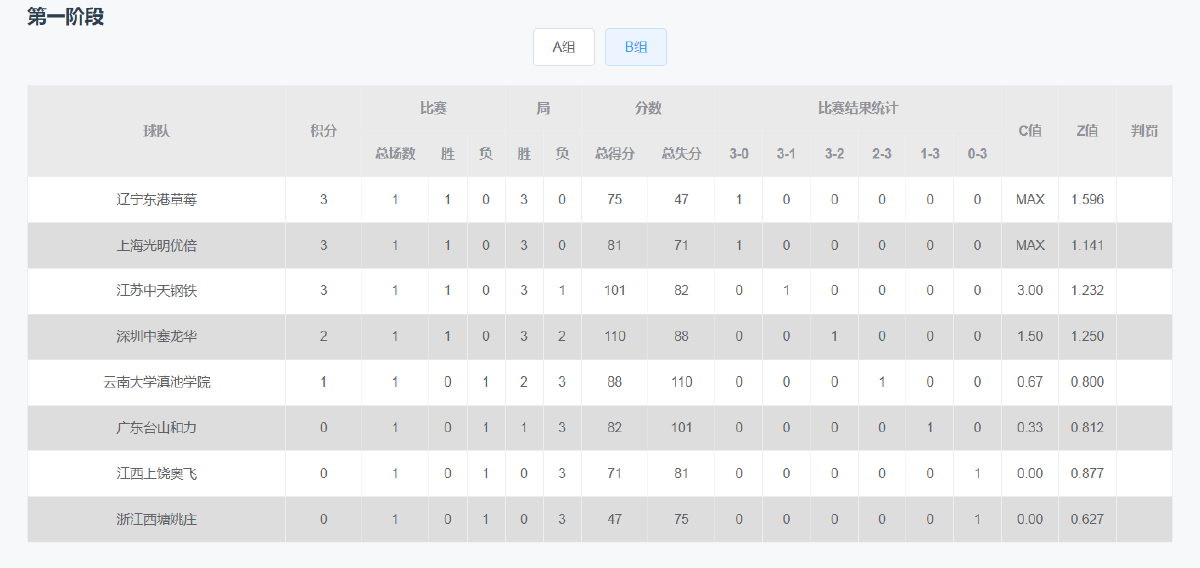
Task: Click team 广东台山和力
Action: click(157, 428)
